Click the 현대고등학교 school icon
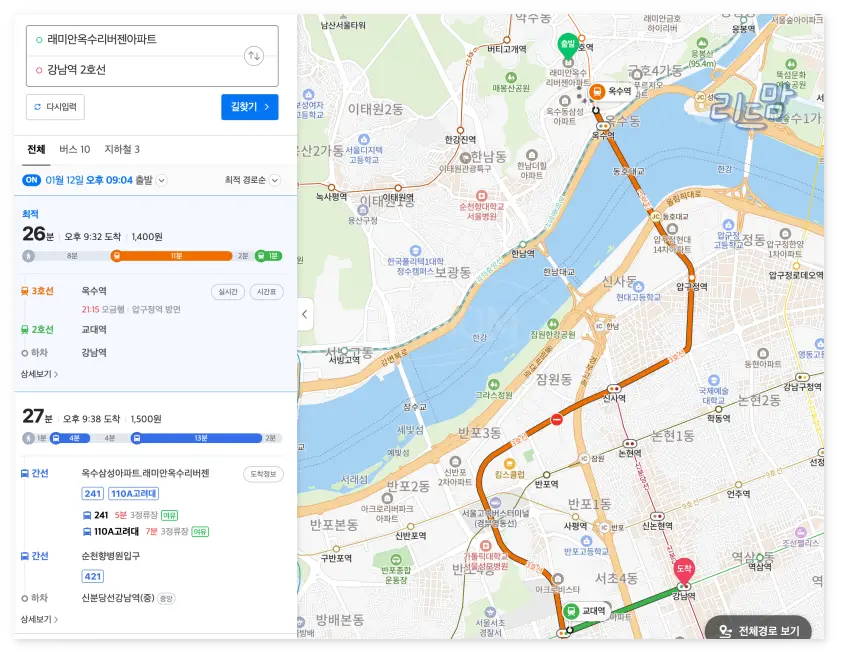The image size is (842, 657). click(638, 286)
